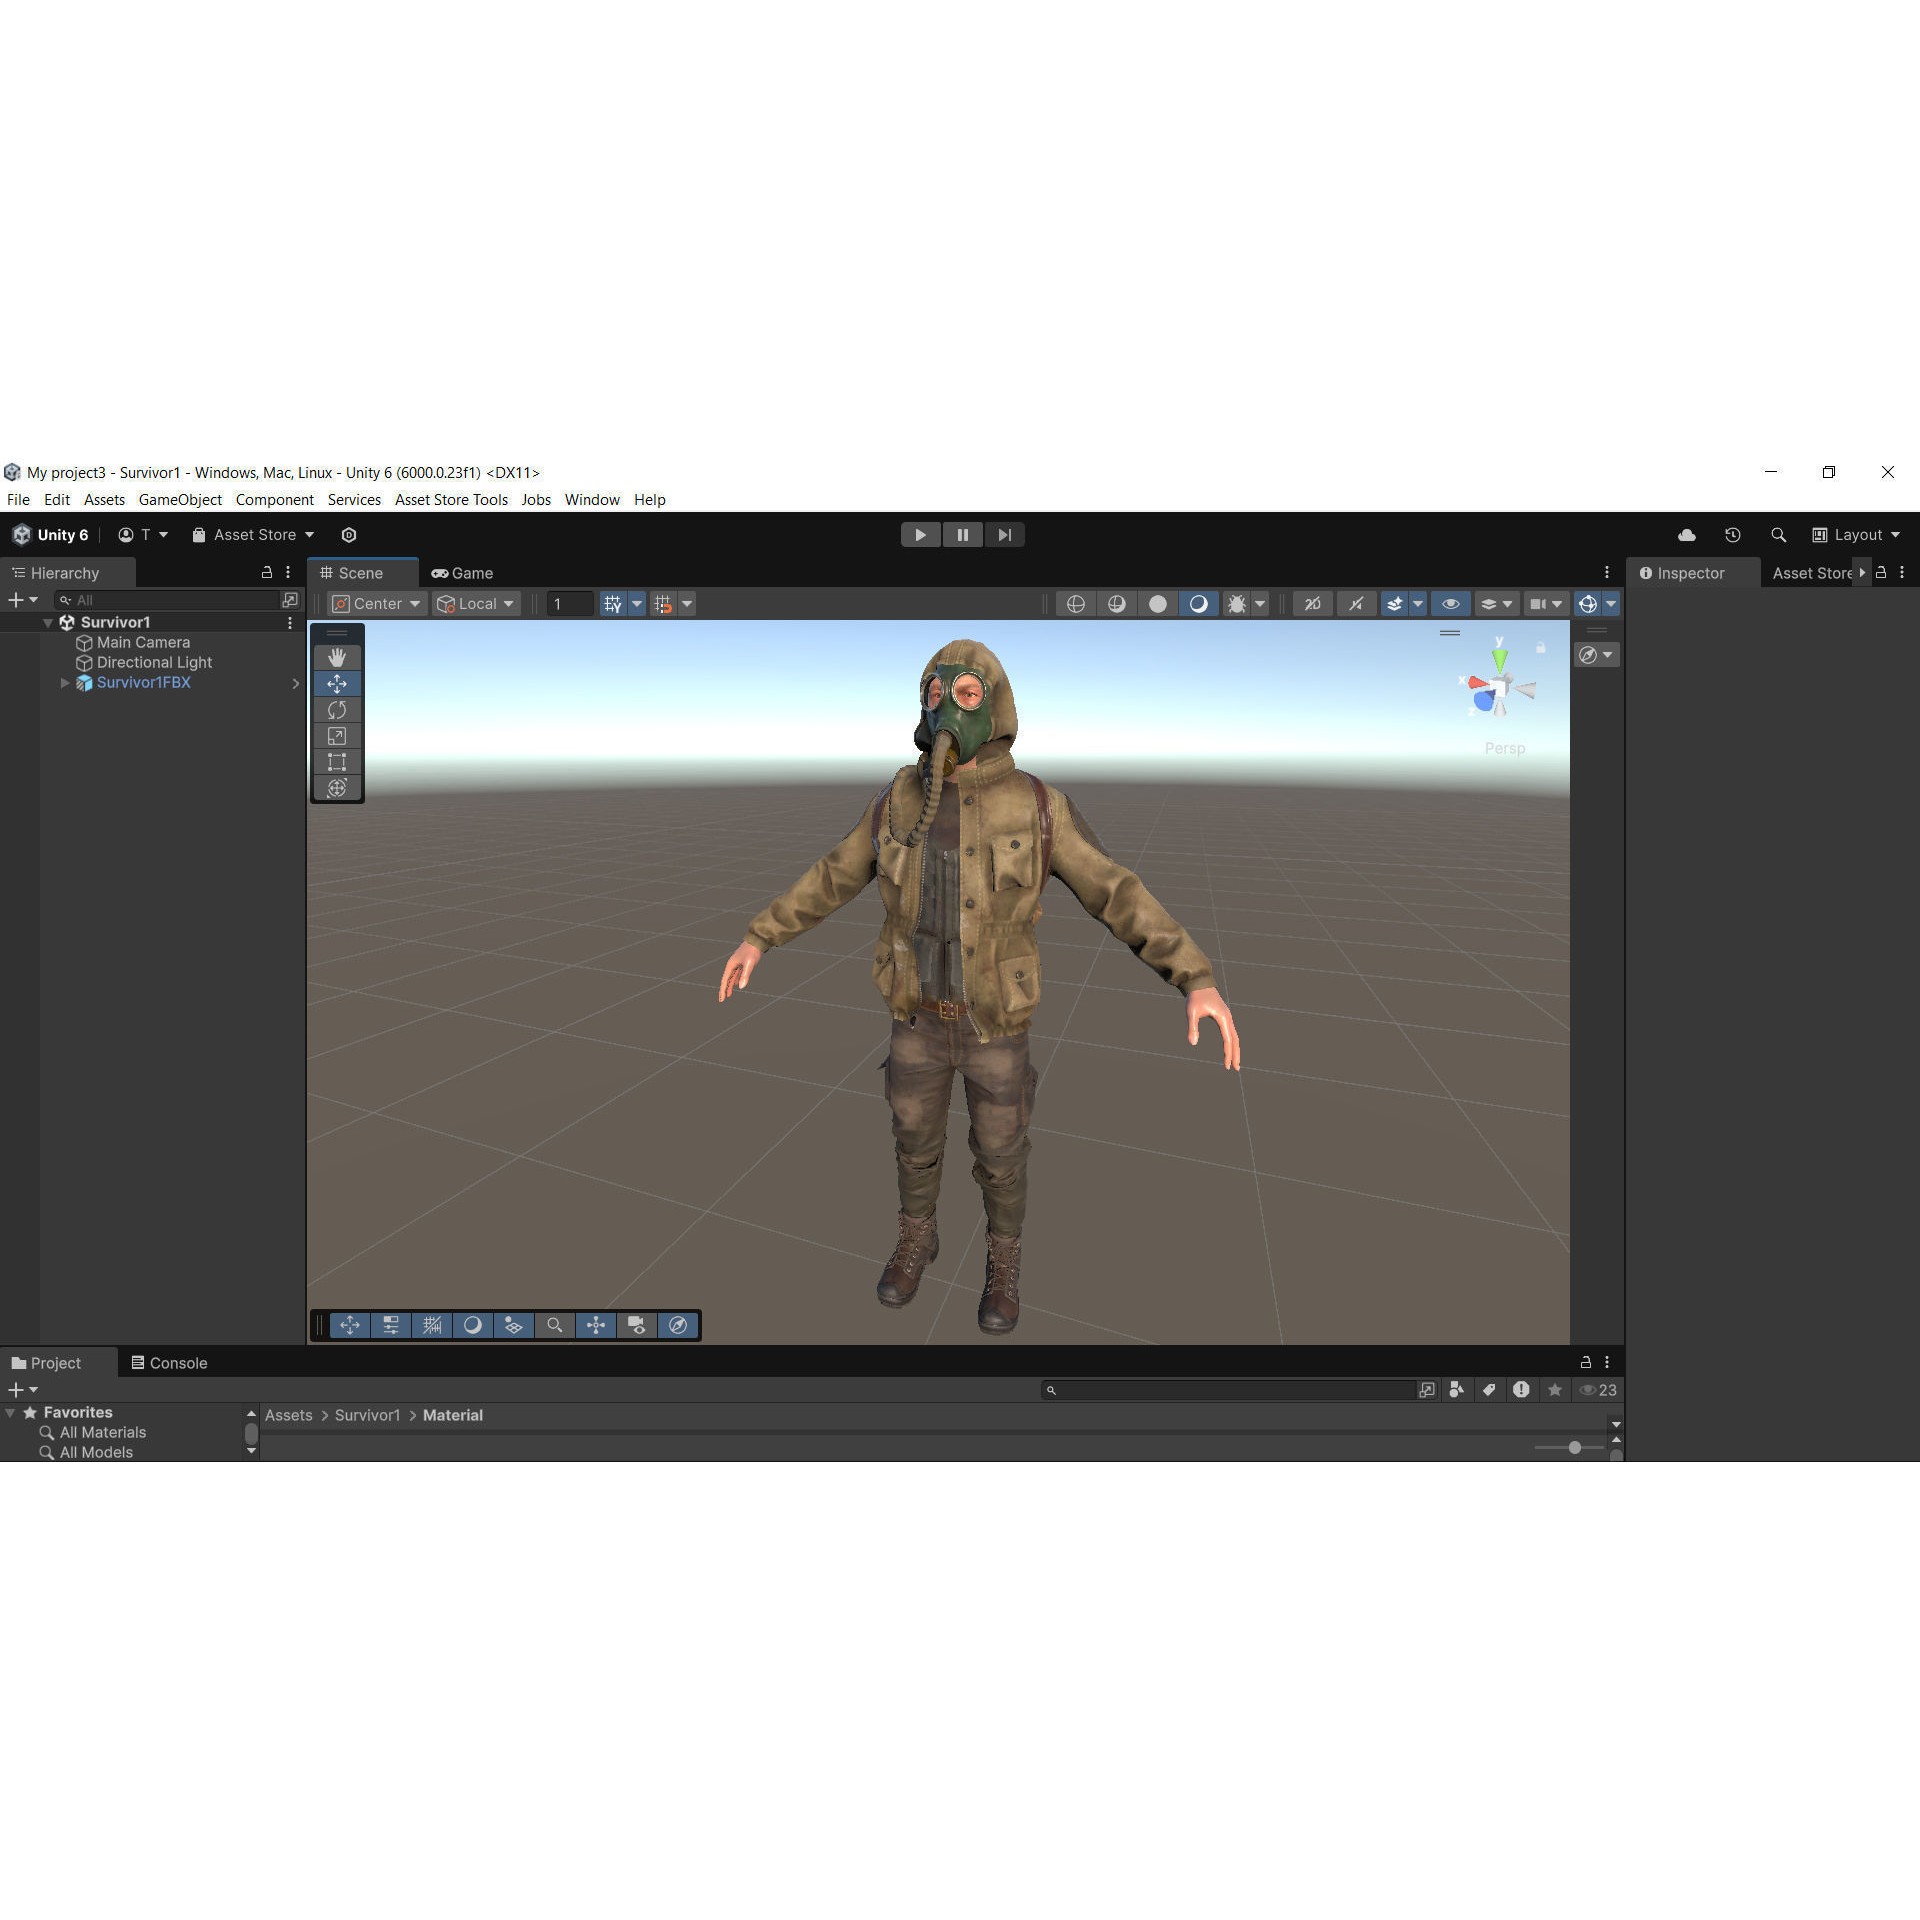Open the Component menu

point(274,500)
